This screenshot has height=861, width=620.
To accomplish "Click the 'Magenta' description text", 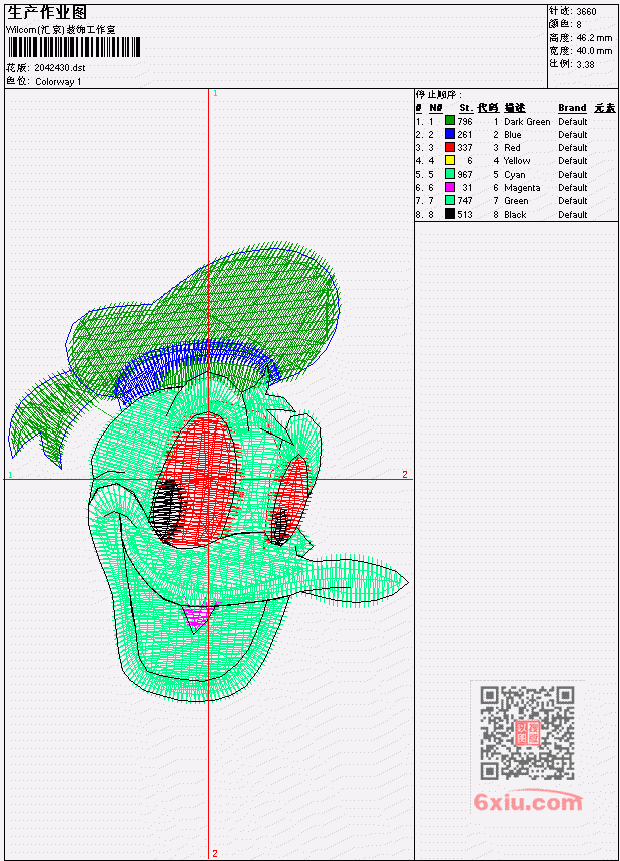I will (x=522, y=188).
